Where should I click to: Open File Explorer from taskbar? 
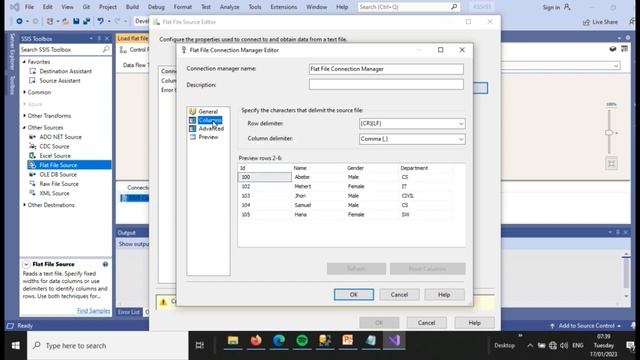coord(233,341)
